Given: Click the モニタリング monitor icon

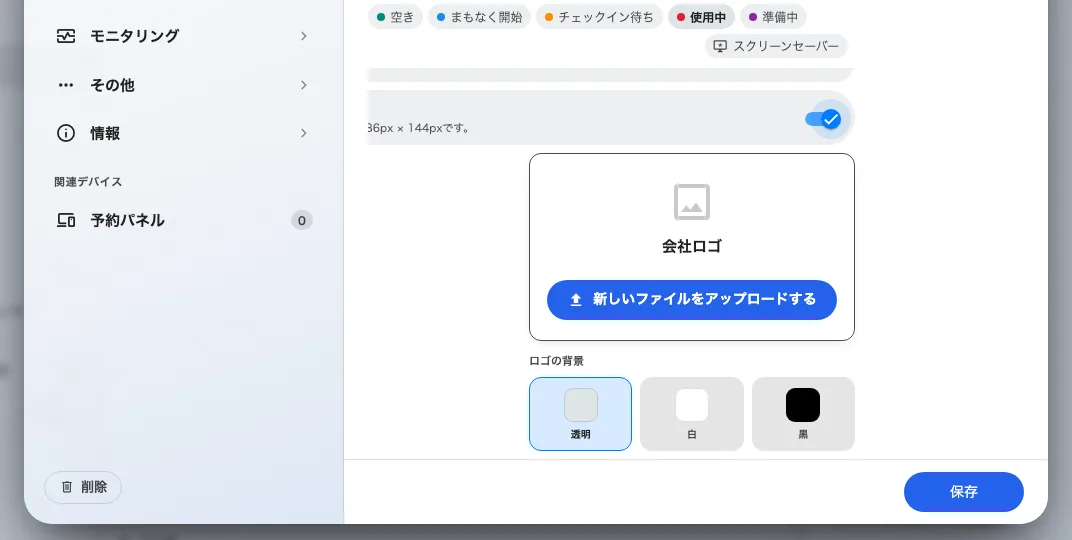Looking at the screenshot, I should [x=66, y=36].
